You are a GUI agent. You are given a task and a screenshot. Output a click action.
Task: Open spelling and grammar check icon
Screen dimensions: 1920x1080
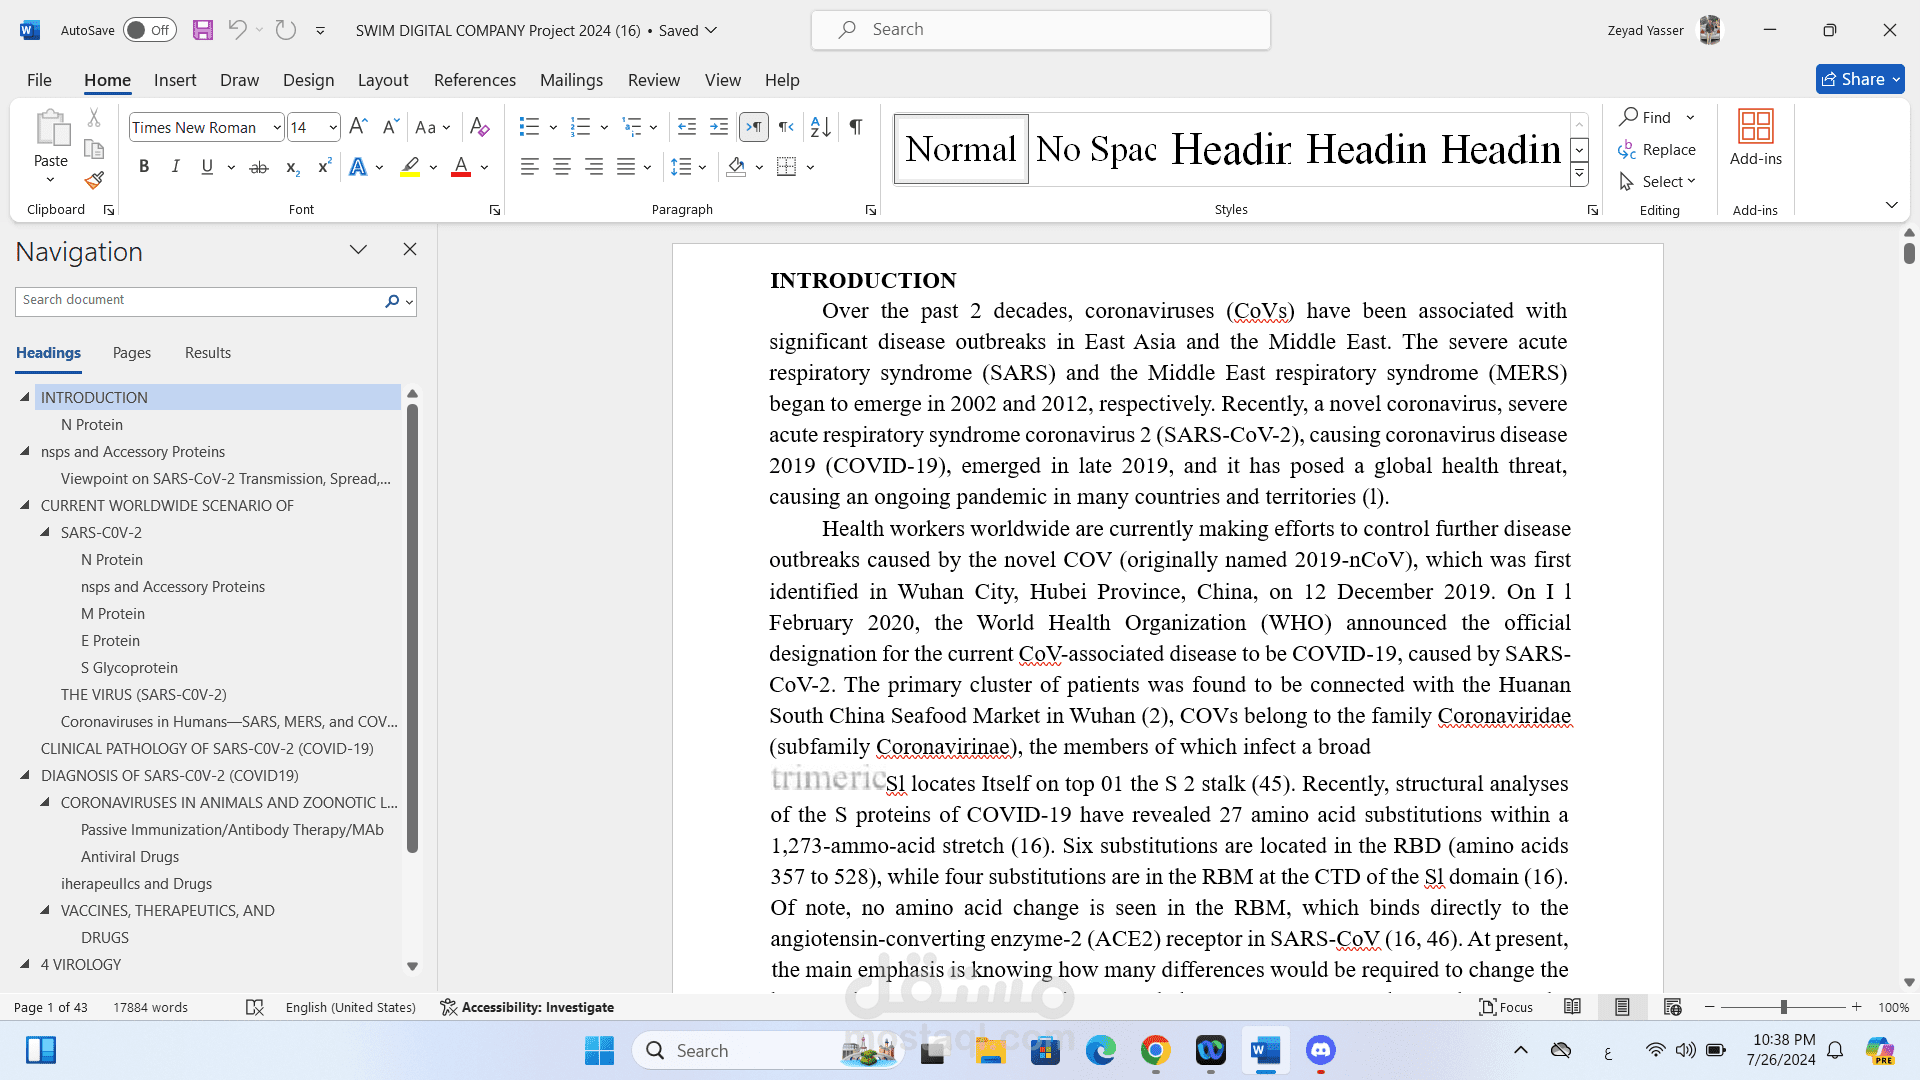(255, 1007)
